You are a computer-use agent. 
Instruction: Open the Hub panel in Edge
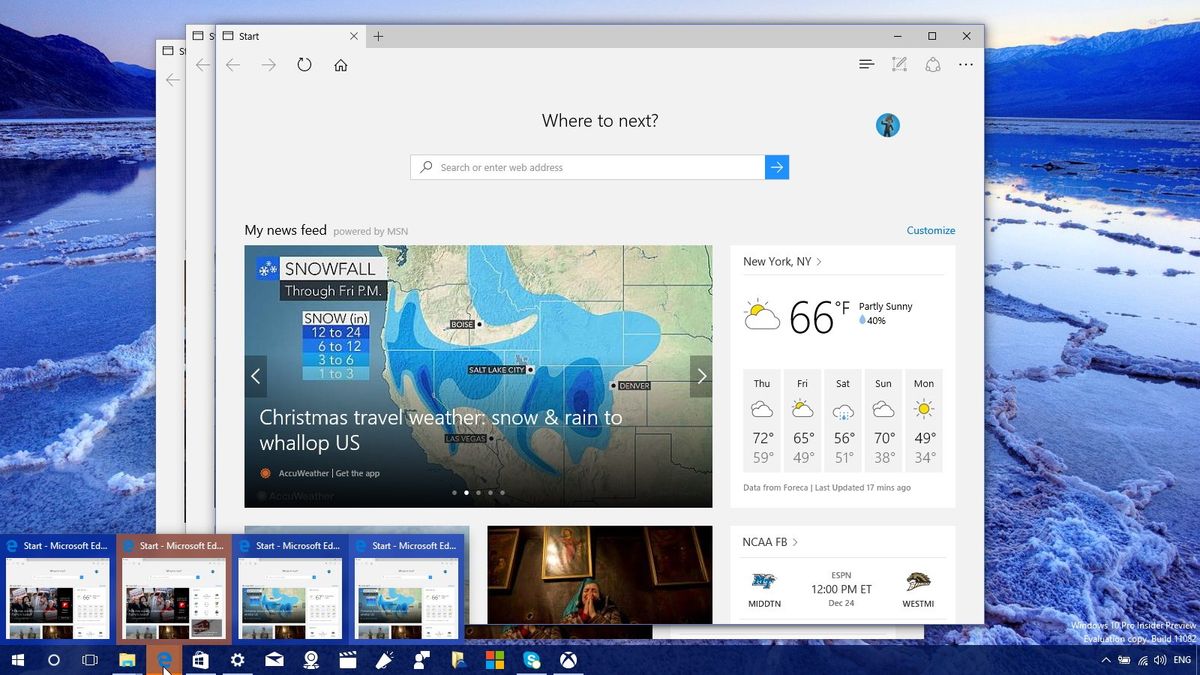coord(866,64)
